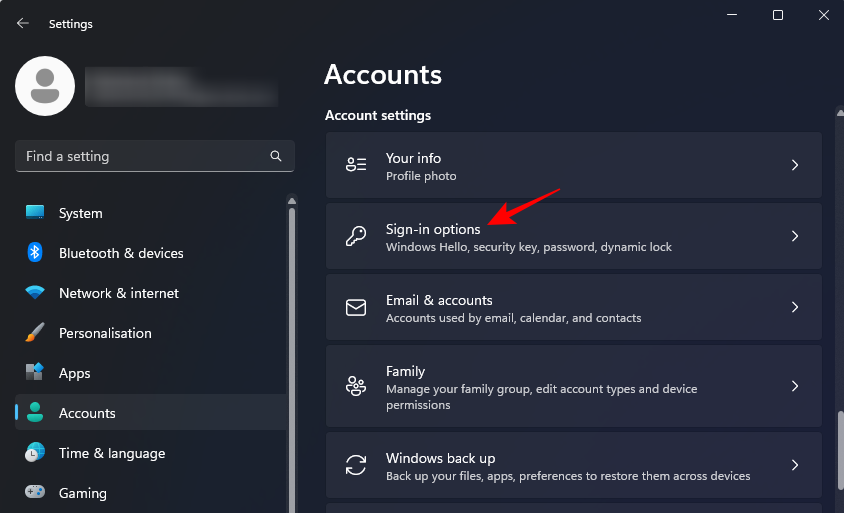
Task: Click the Email & accounts envelope icon
Action: (356, 308)
